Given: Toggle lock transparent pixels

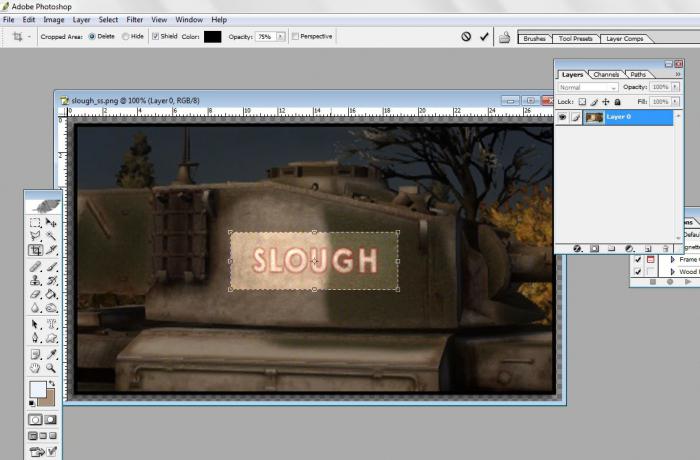Looking at the screenshot, I should [582, 102].
